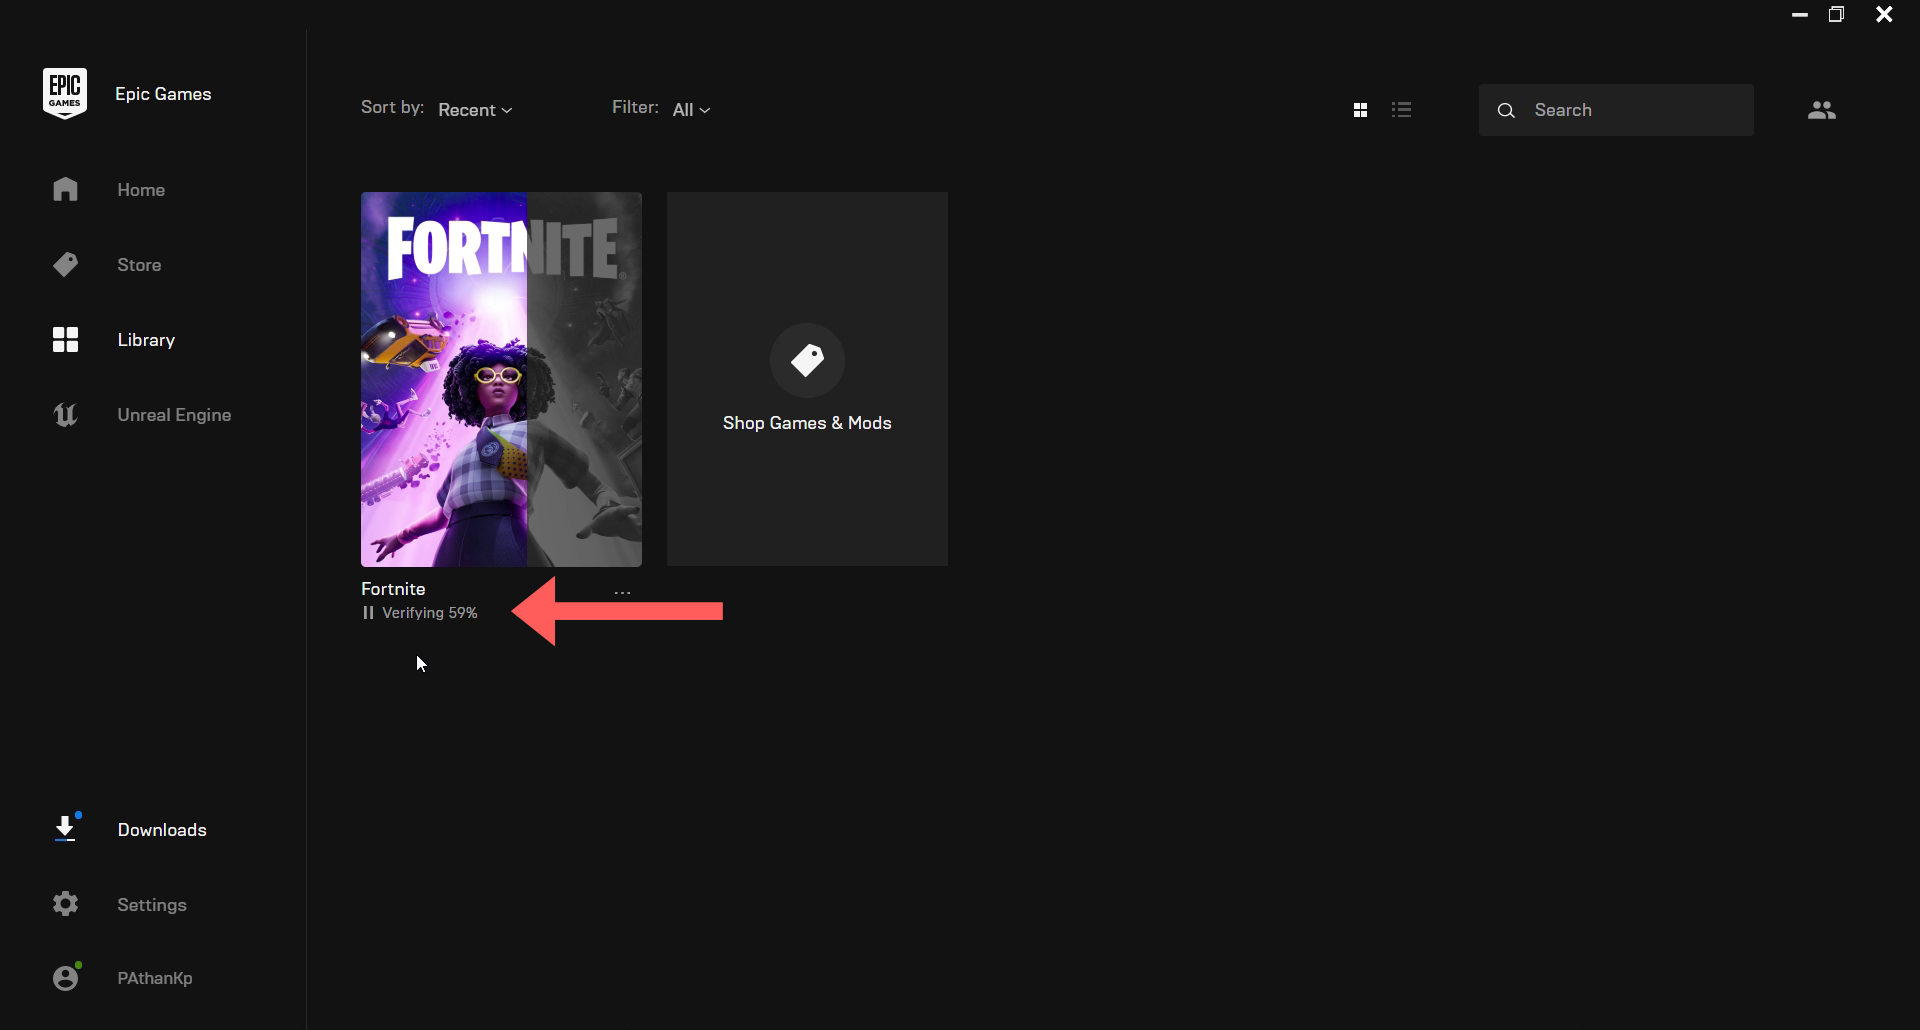Screen dimensions: 1920x1030
Task: Open the Unreal Engine section
Action: pyautogui.click(x=174, y=415)
